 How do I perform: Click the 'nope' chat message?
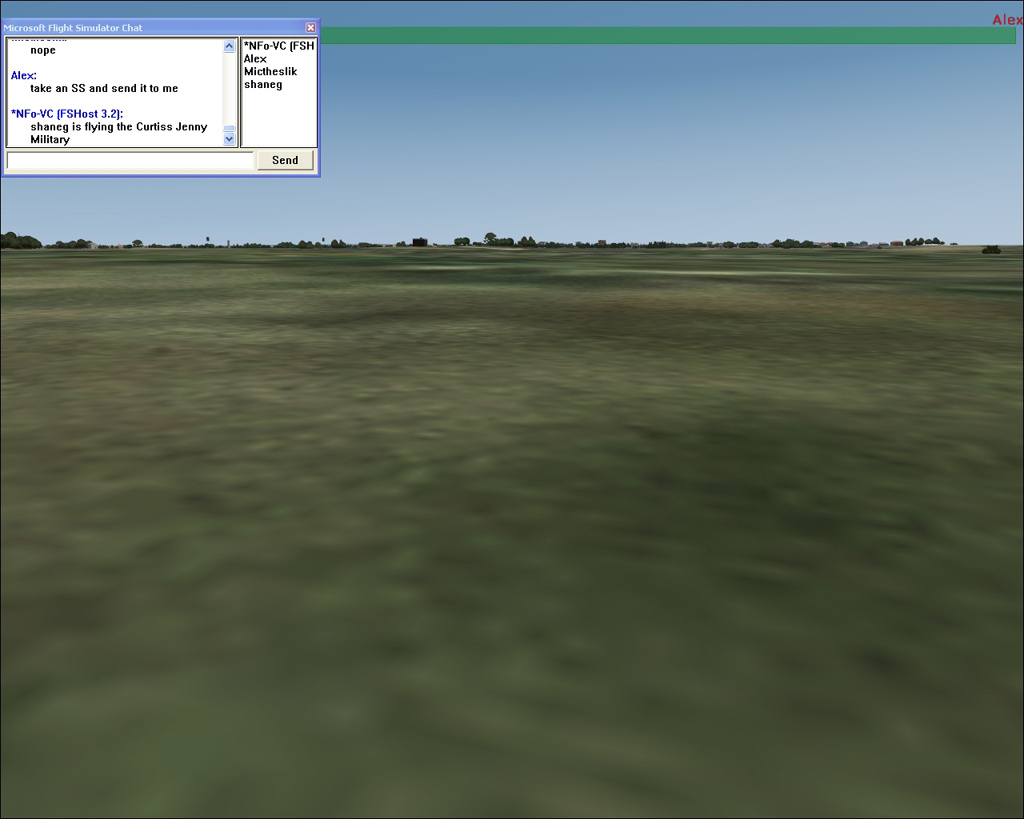click(x=43, y=50)
